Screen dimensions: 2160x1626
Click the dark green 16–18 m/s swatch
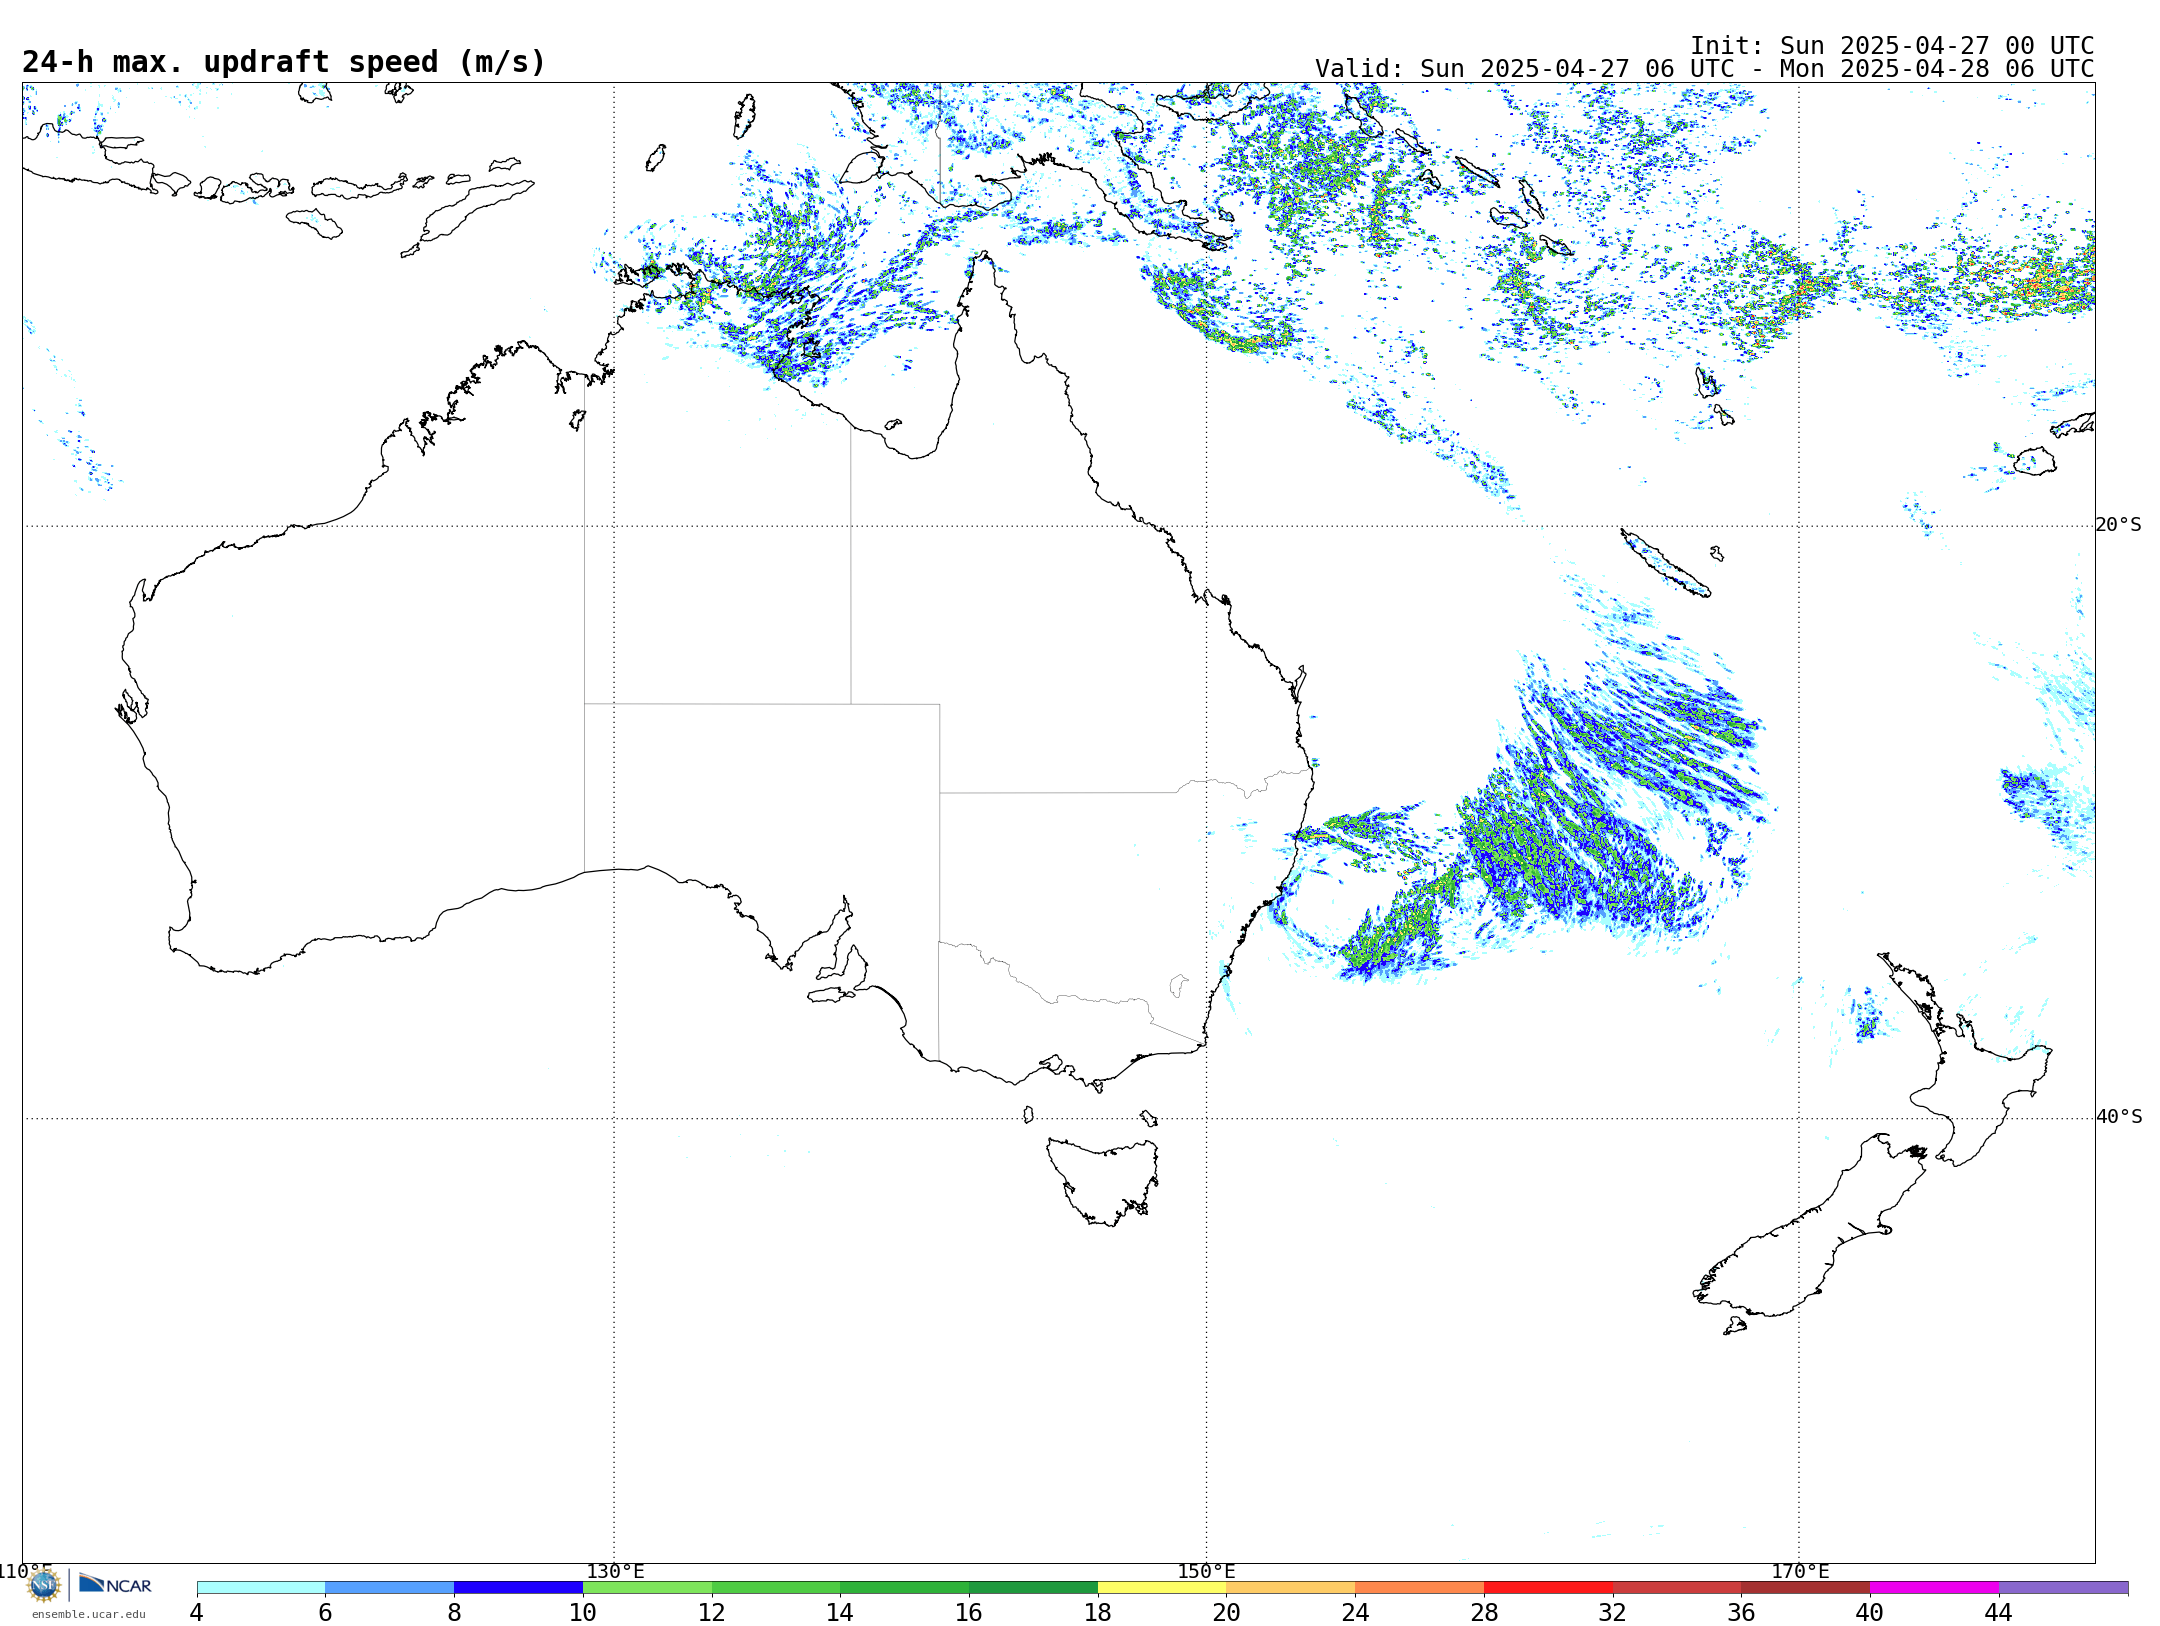pos(1034,1588)
